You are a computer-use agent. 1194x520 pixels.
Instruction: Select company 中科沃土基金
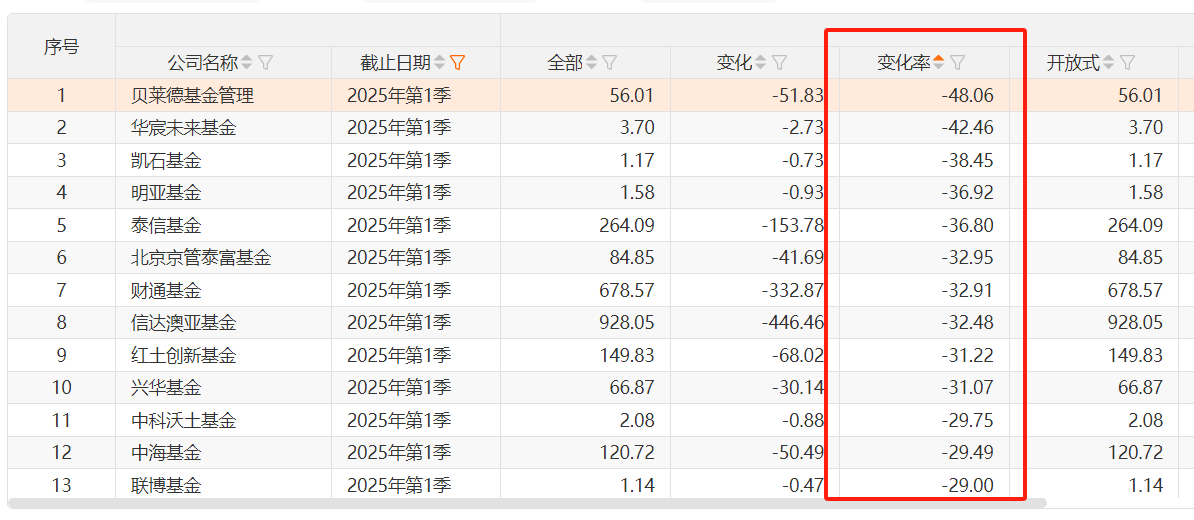[184, 420]
